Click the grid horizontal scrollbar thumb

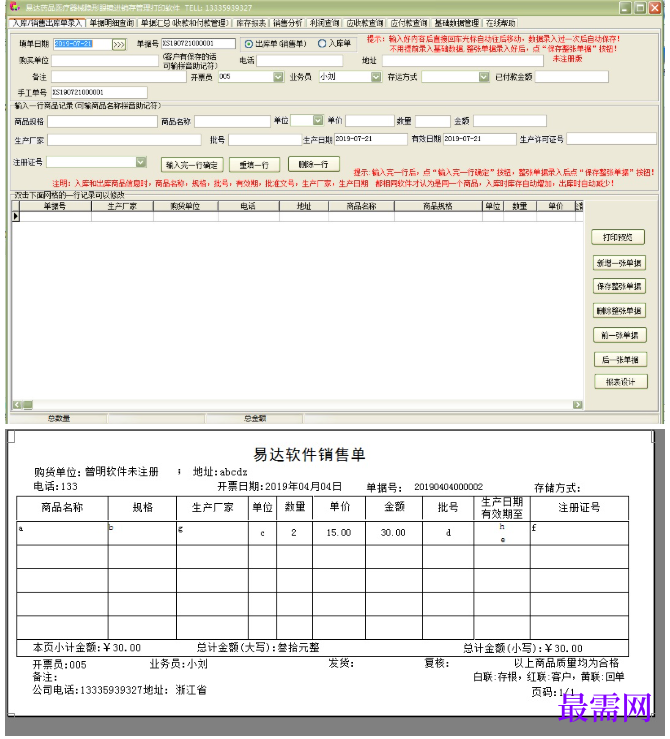(x=28, y=405)
